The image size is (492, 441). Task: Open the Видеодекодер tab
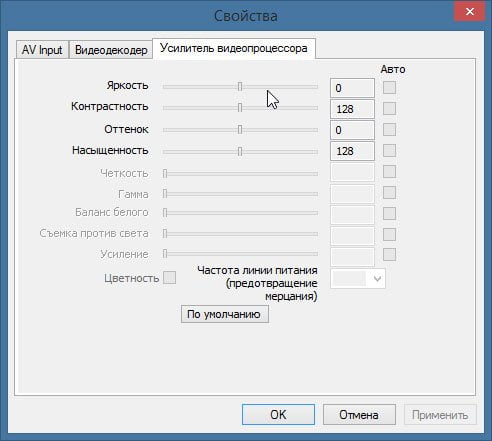coord(111,50)
